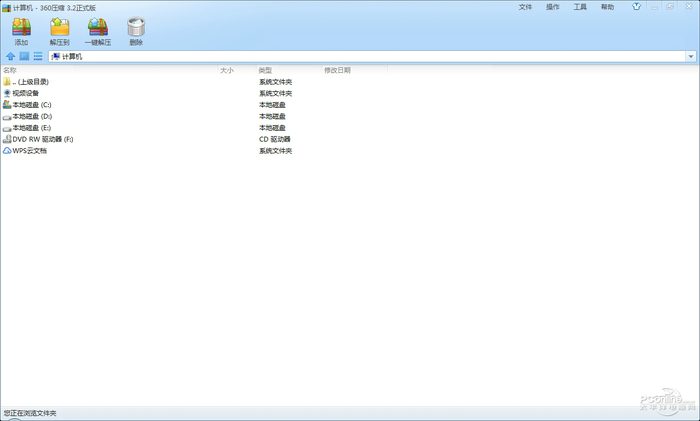
Task: Click the WPS云文档 cloud icon
Action: click(7, 151)
